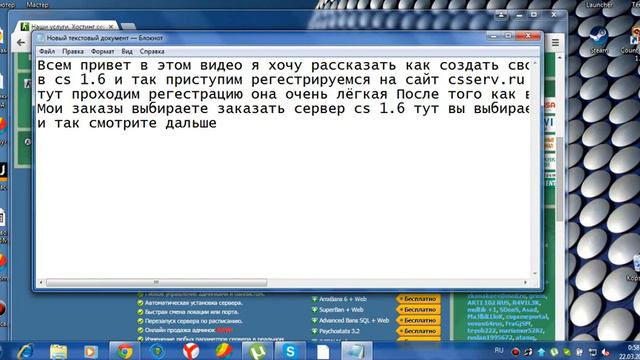Click Chrome user profile button in the title bar
Screen dimensions: 640x360
click(x=501, y=15)
